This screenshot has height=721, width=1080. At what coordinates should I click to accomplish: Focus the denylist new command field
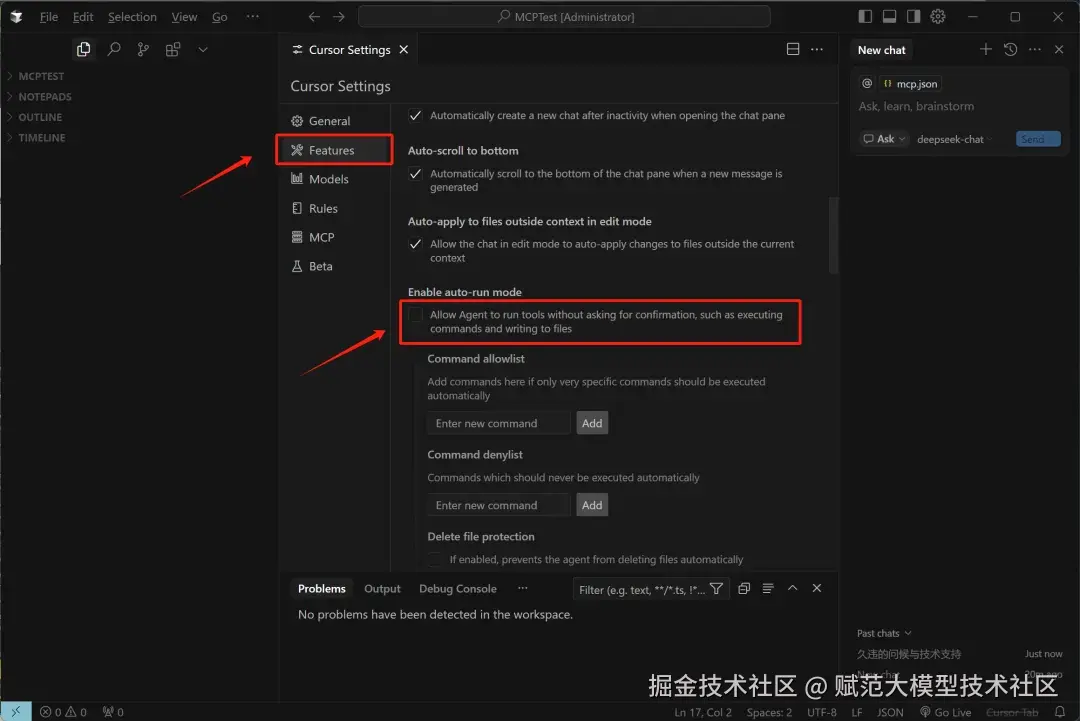[499, 505]
